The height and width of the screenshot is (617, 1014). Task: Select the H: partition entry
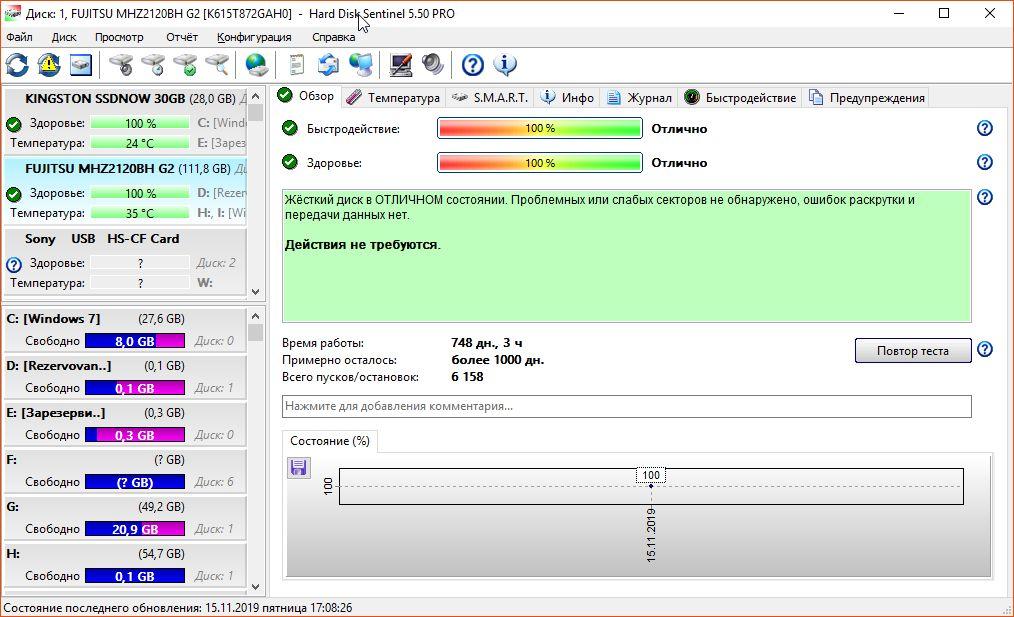pyautogui.click(x=125, y=565)
